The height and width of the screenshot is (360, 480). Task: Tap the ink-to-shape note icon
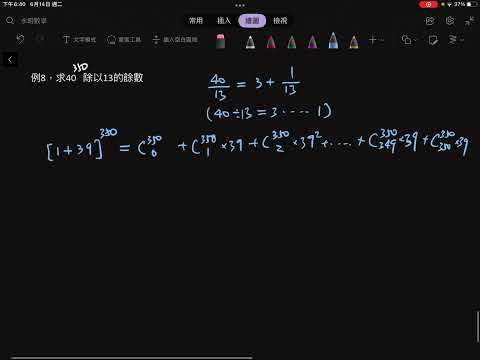433,40
